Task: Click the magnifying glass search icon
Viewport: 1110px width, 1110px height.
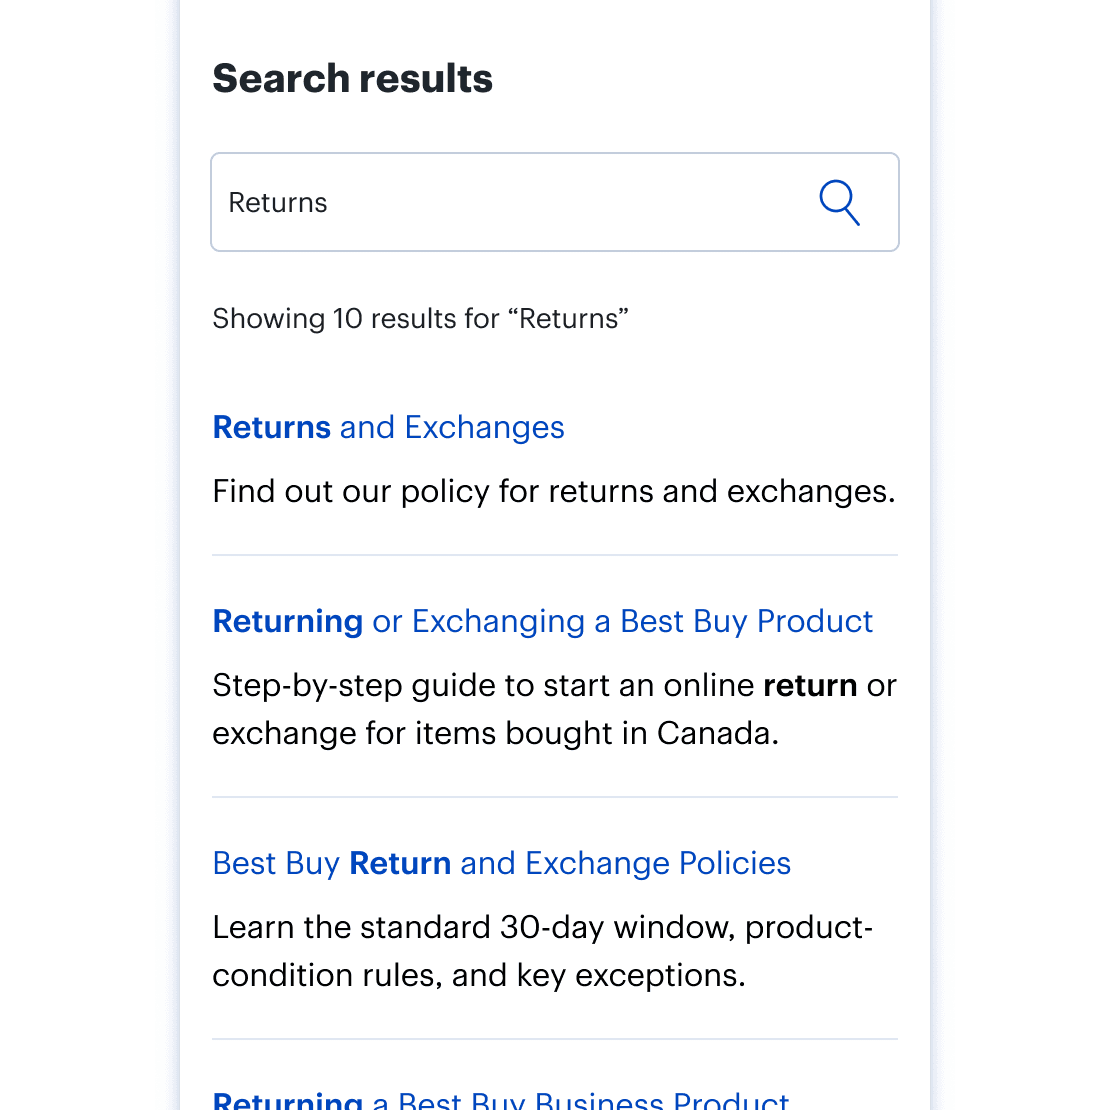Action: point(839,203)
